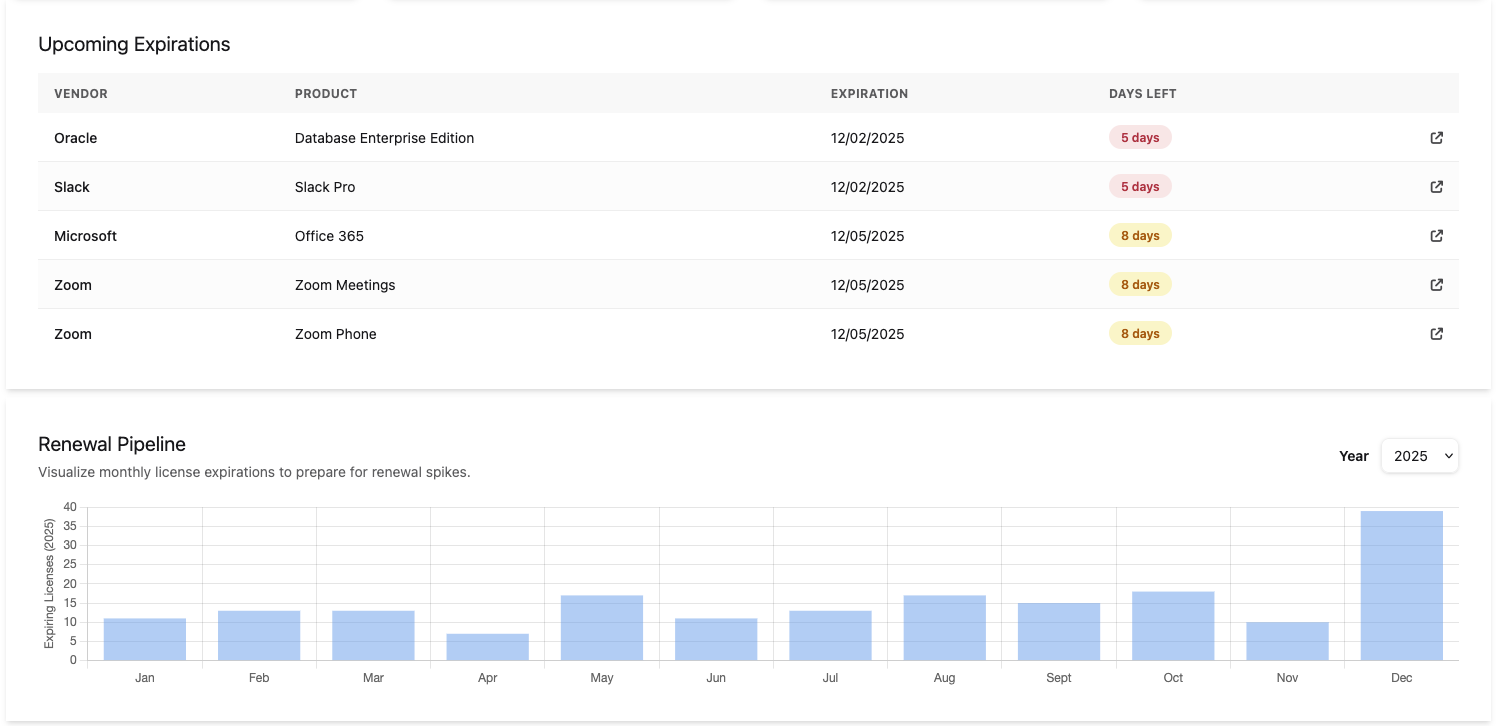Click the December bar in the chart

(1401, 585)
